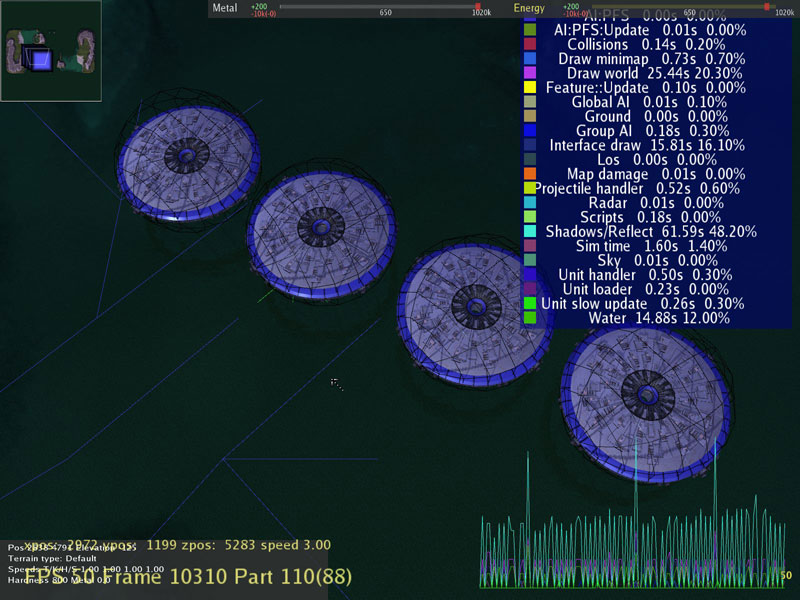The width and height of the screenshot is (800, 600).
Task: Click the Unit loader purple swatch
Action: tap(530, 289)
